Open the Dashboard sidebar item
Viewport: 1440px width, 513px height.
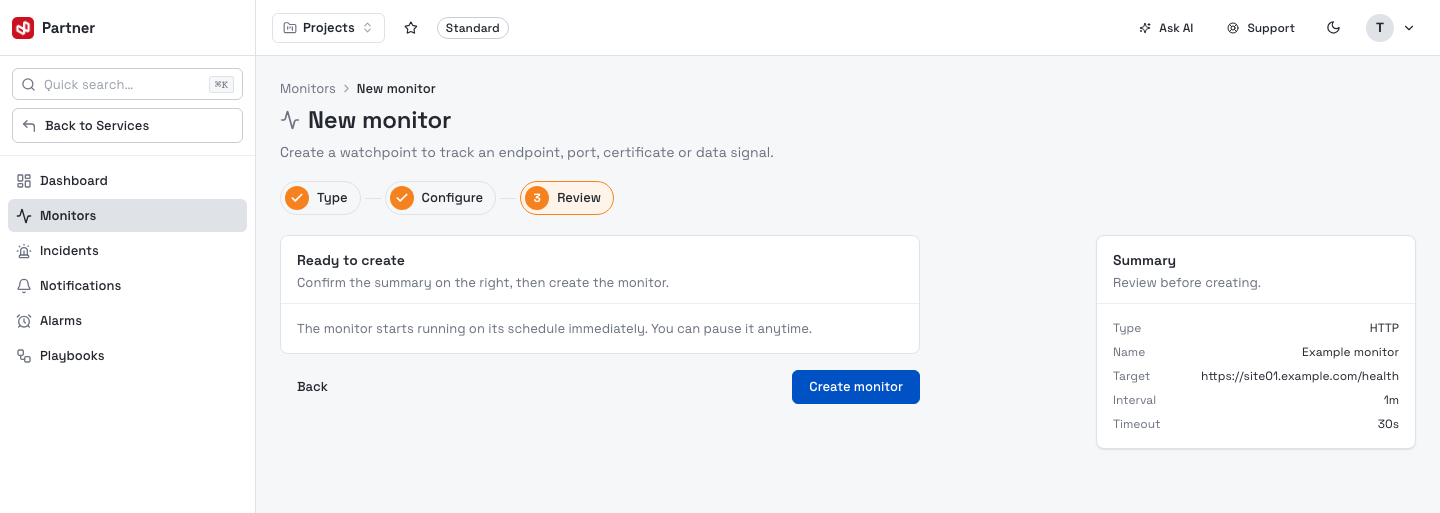click(127, 181)
